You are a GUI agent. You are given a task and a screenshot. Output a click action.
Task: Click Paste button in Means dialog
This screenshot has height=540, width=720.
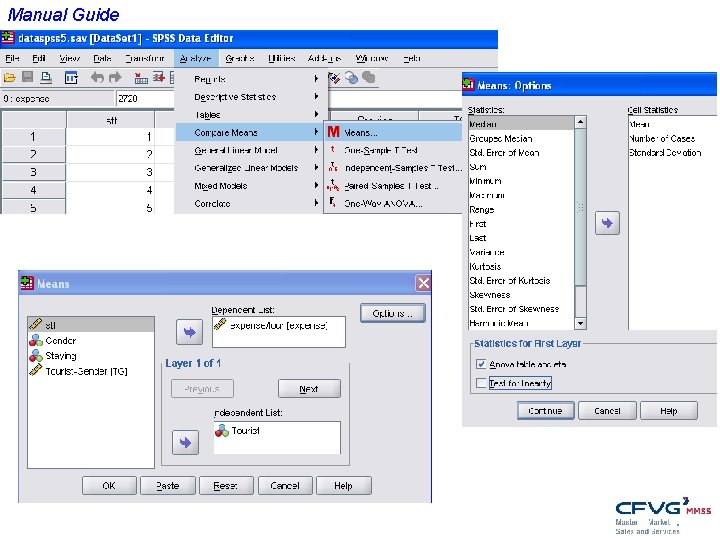pyautogui.click(x=168, y=485)
